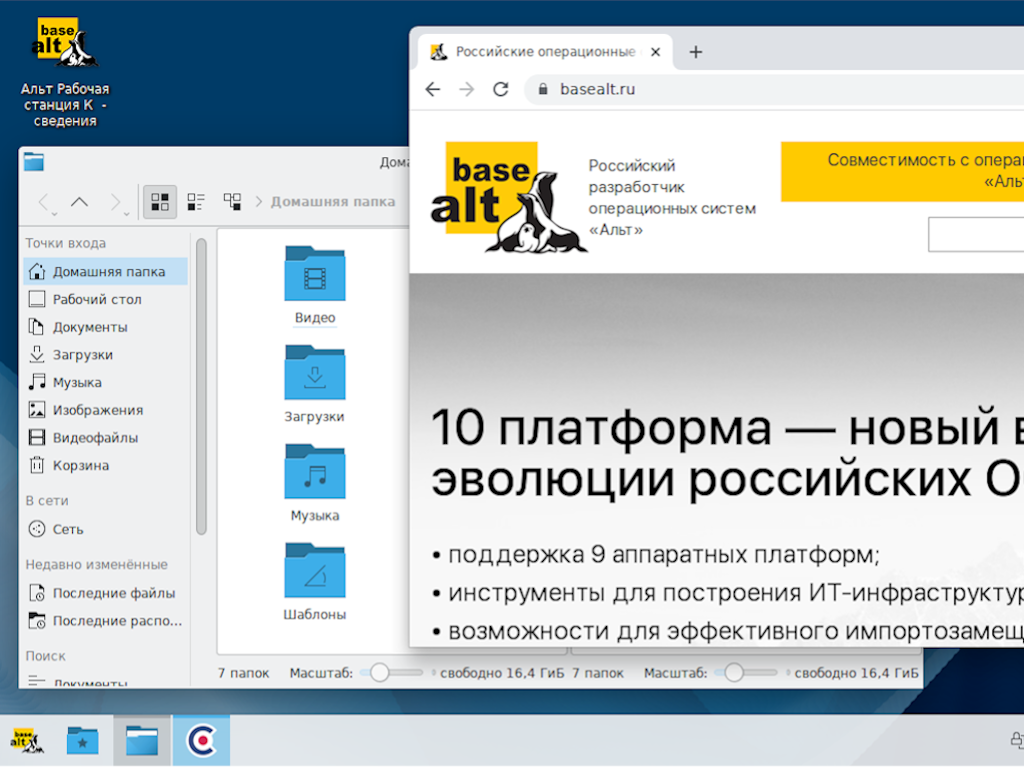1024x768 pixels.
Task: Select Домашняя папка in places sidebar
Action: [x=106, y=271]
